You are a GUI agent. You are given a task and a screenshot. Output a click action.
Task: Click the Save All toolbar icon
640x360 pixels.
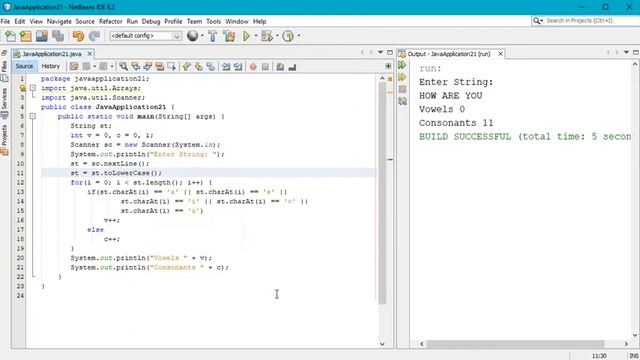click(x=58, y=36)
